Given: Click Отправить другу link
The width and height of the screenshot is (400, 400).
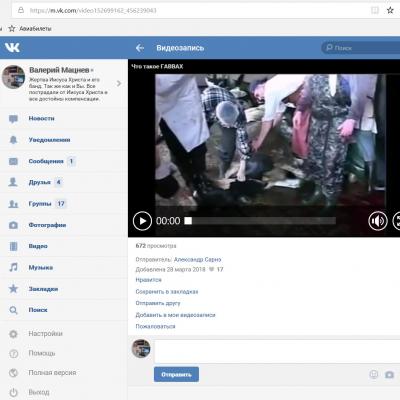Looking at the screenshot, I should click(x=158, y=303).
